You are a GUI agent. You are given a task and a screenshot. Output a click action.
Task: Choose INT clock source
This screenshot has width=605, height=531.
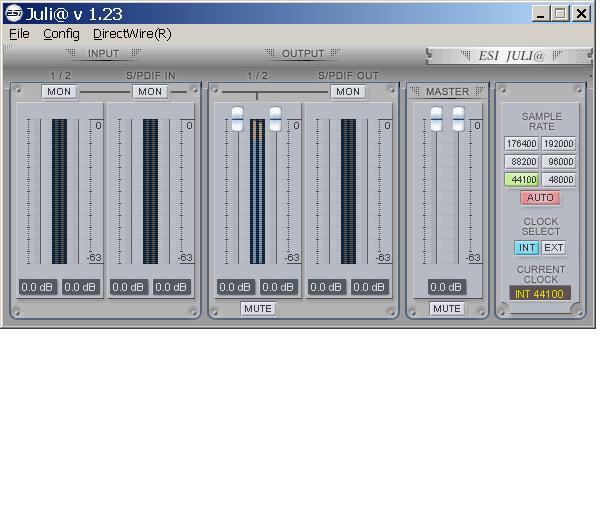(x=527, y=248)
